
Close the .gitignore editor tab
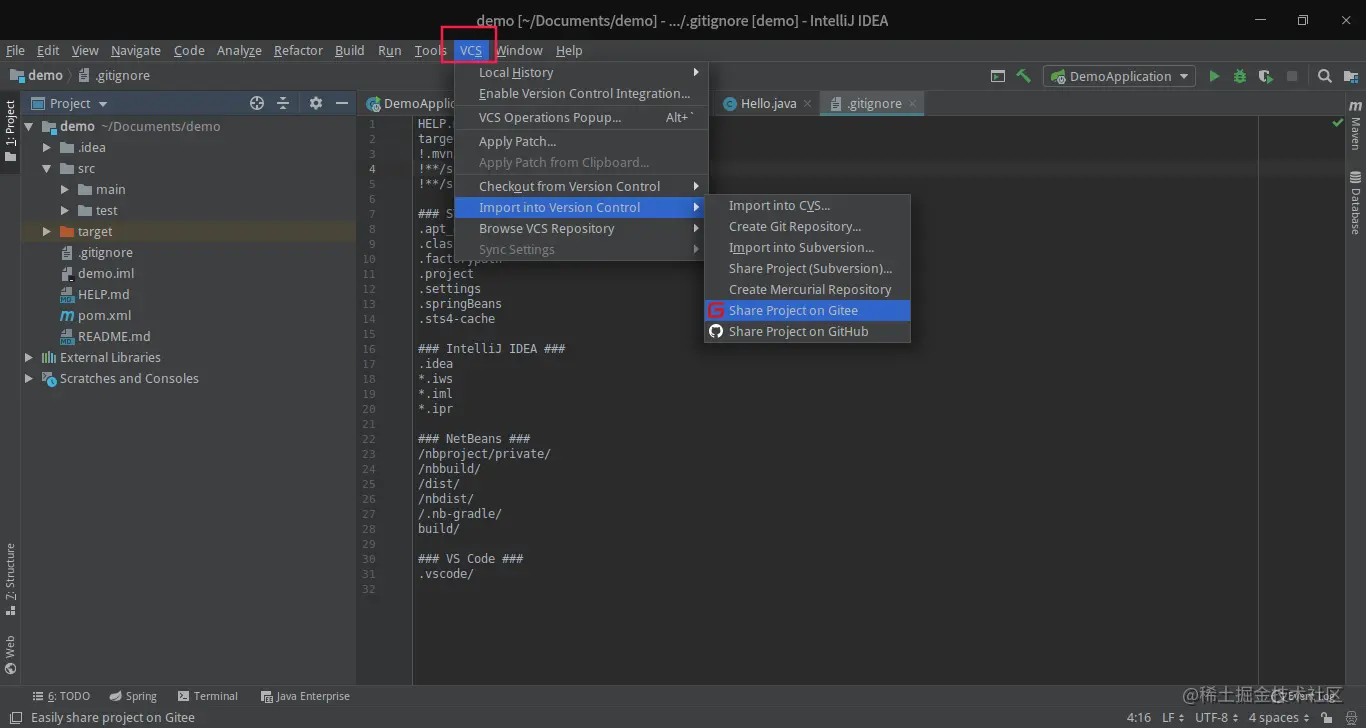pyautogui.click(x=912, y=104)
